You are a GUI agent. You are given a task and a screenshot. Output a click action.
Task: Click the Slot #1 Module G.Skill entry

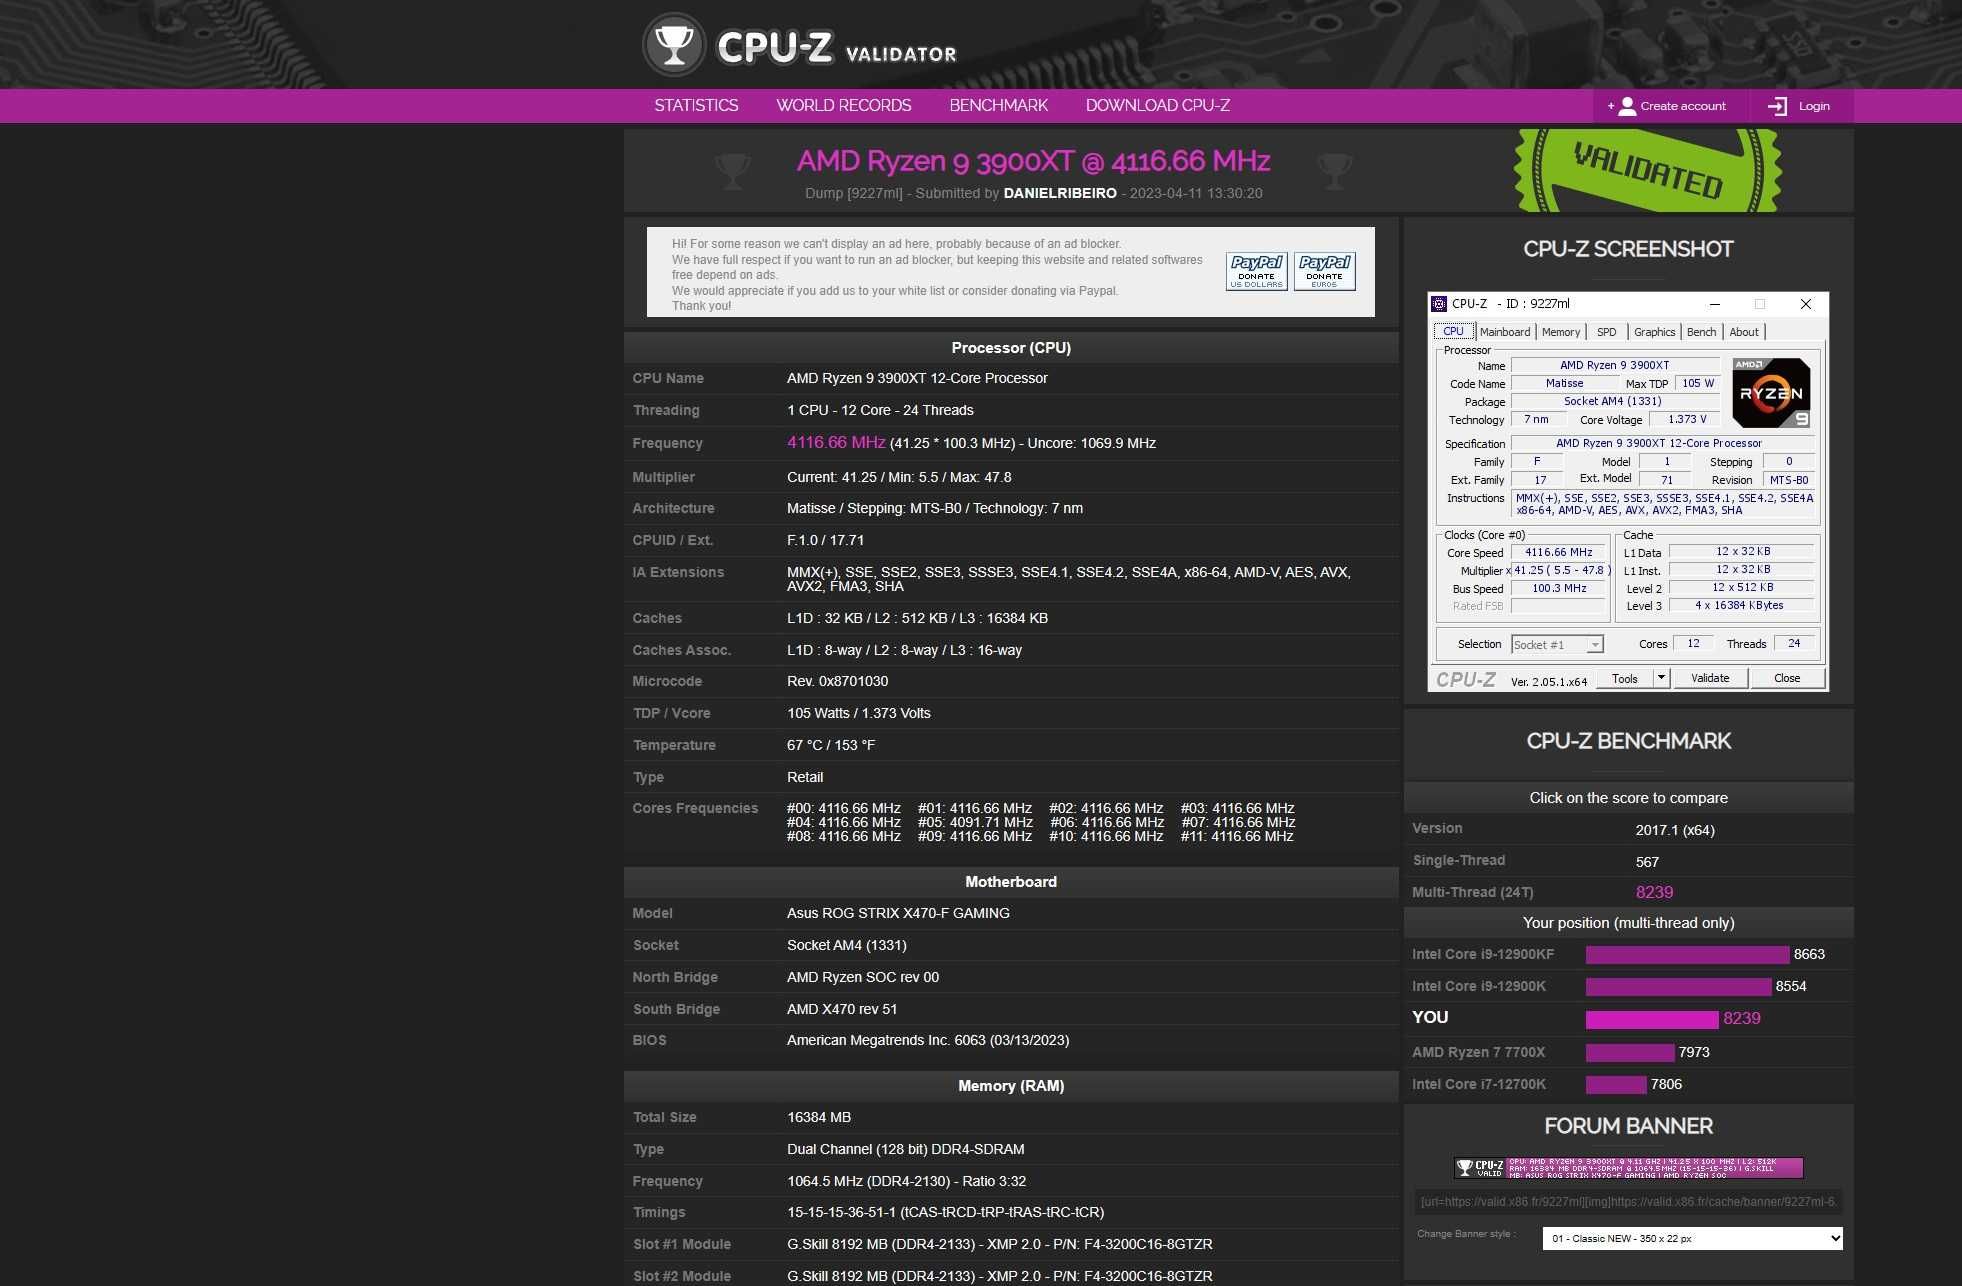(x=1000, y=1244)
